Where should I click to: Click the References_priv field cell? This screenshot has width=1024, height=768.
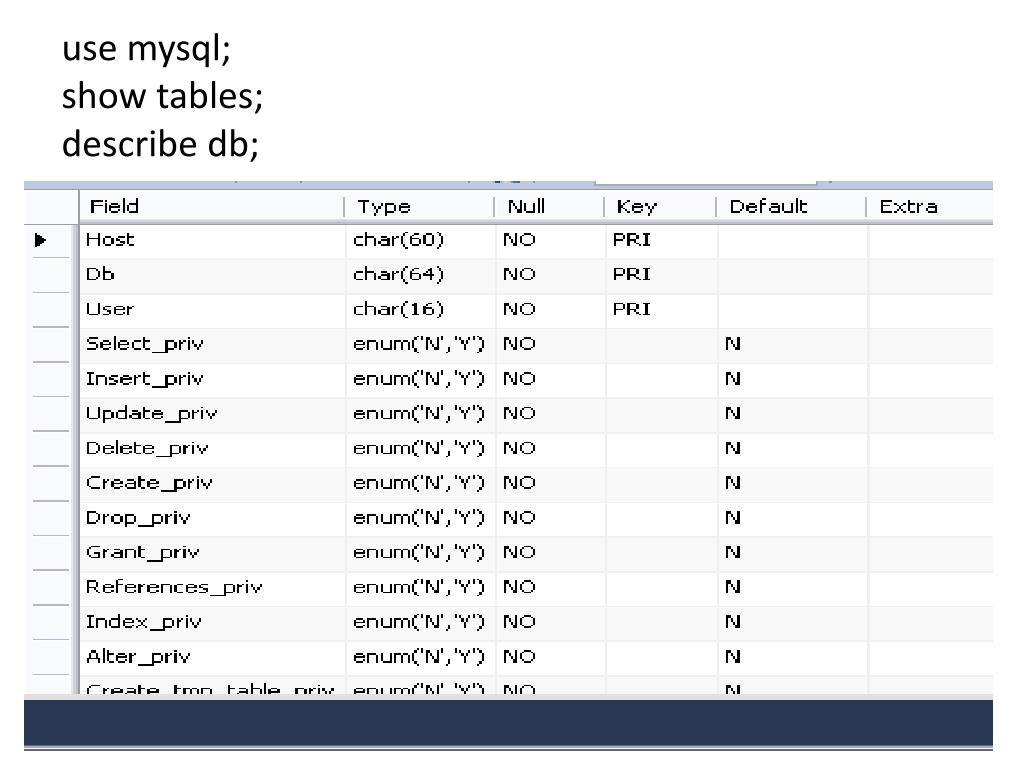(x=174, y=587)
